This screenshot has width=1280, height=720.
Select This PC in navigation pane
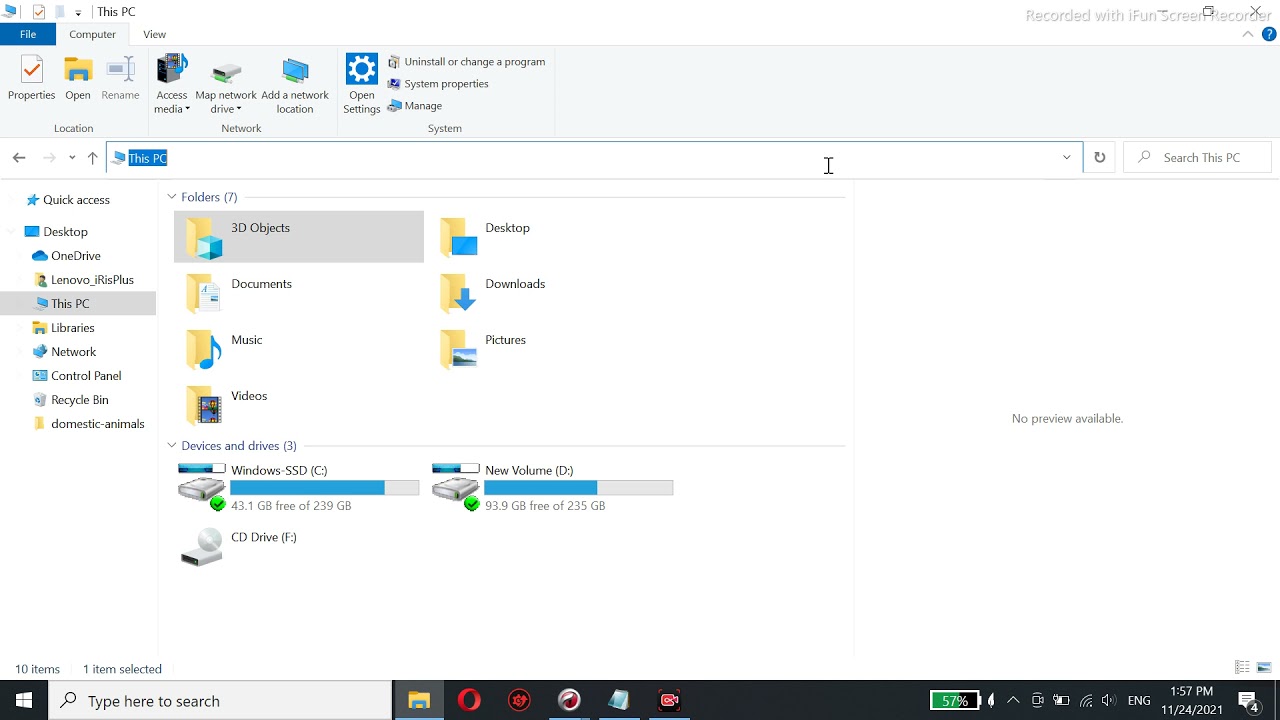pos(70,304)
